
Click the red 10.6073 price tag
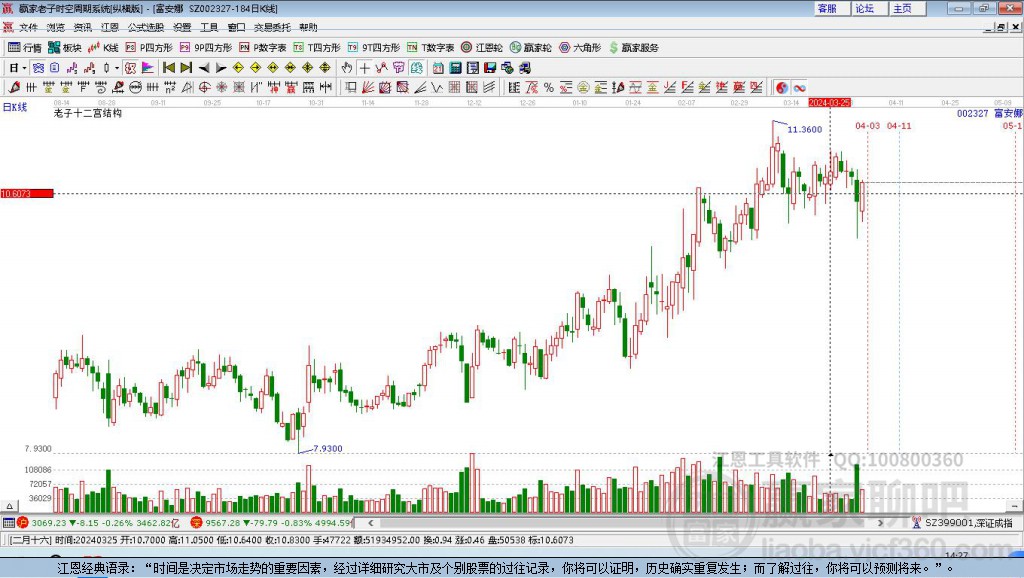(x=27, y=193)
